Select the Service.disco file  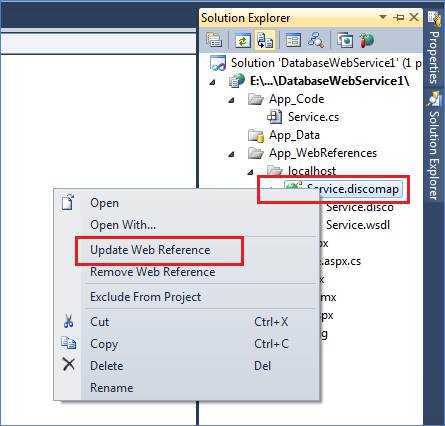[360, 207]
